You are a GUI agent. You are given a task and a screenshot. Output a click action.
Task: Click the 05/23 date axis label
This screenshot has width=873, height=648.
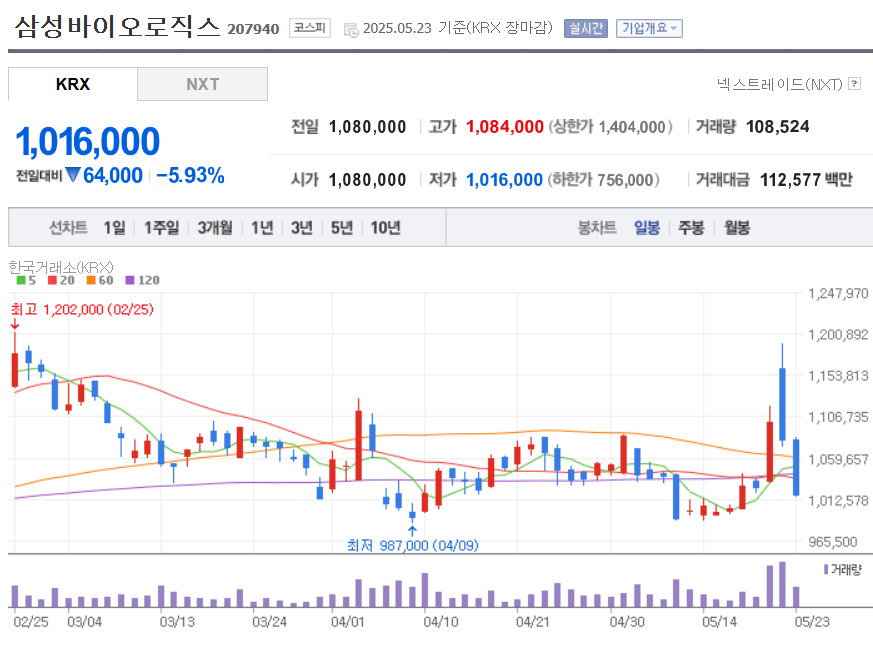(x=812, y=622)
